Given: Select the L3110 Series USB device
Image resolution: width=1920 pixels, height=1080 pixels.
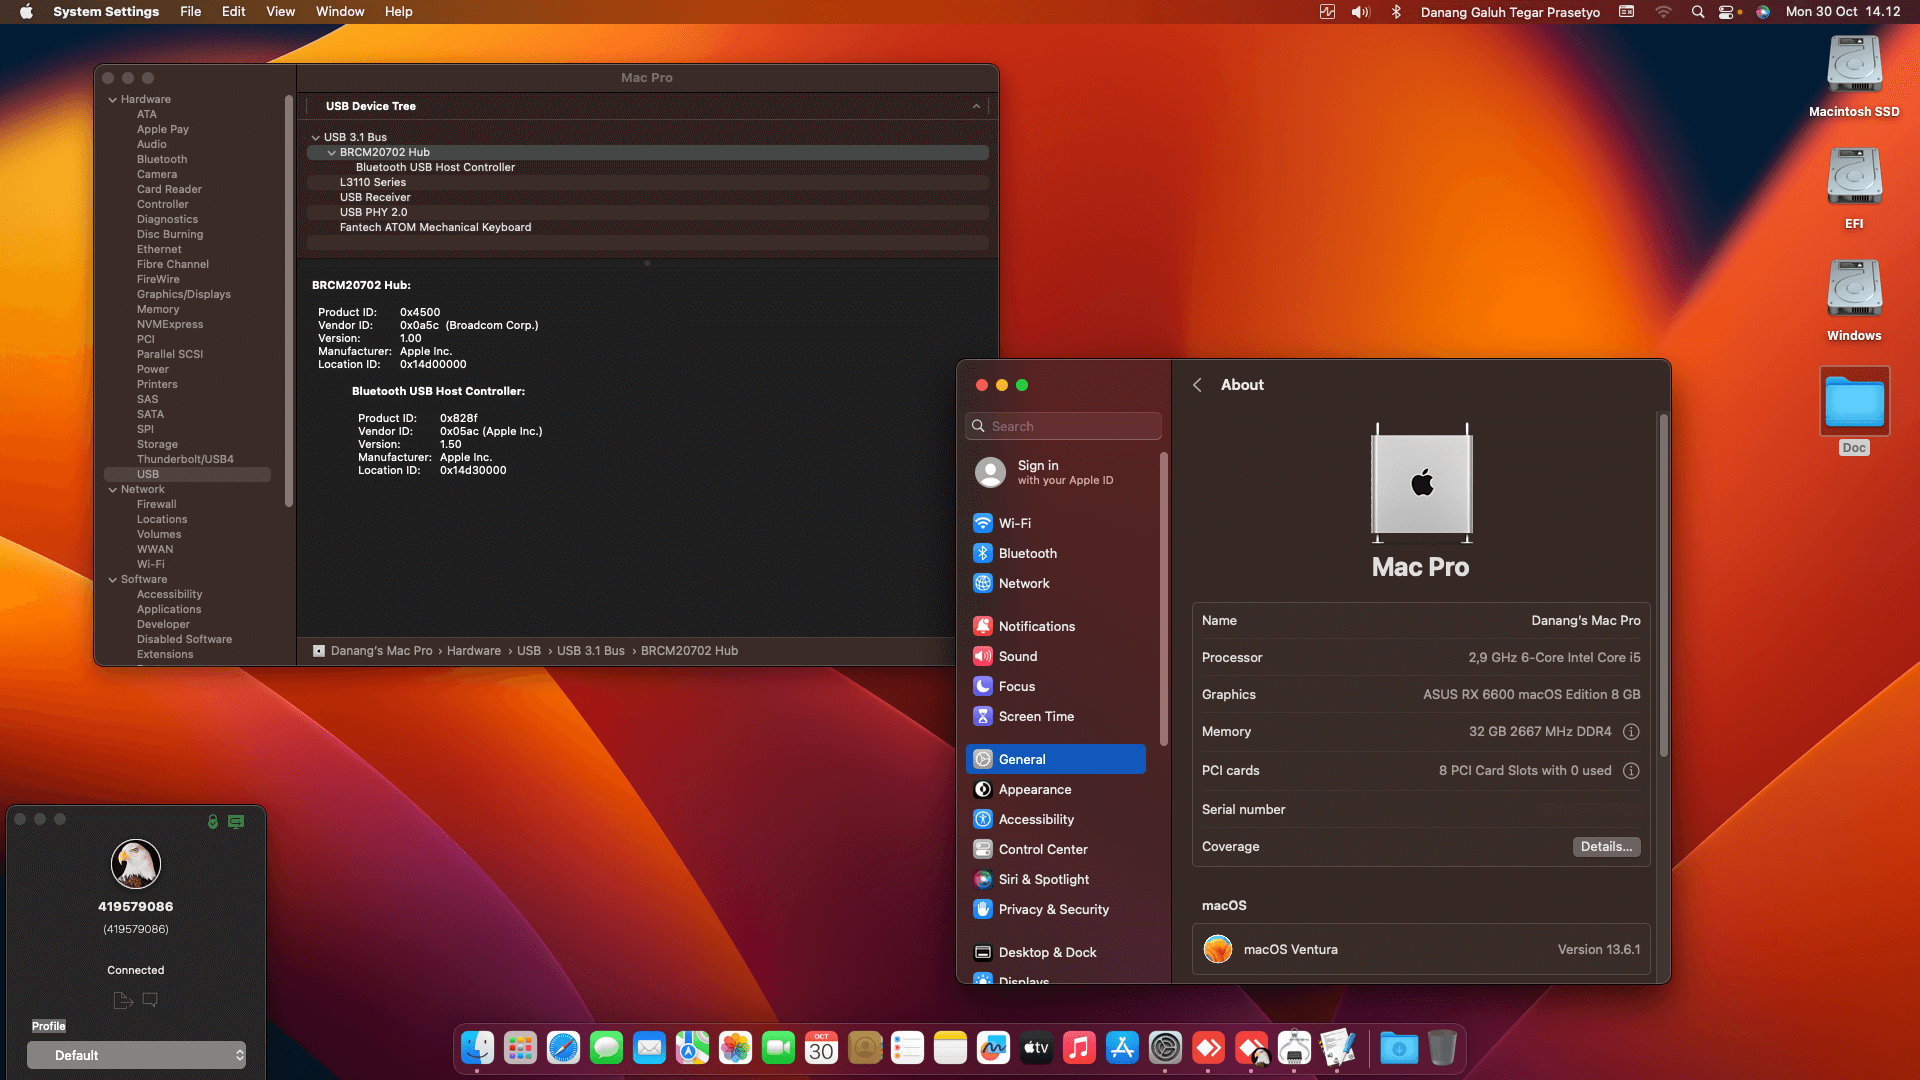Looking at the screenshot, I should tap(648, 183).
